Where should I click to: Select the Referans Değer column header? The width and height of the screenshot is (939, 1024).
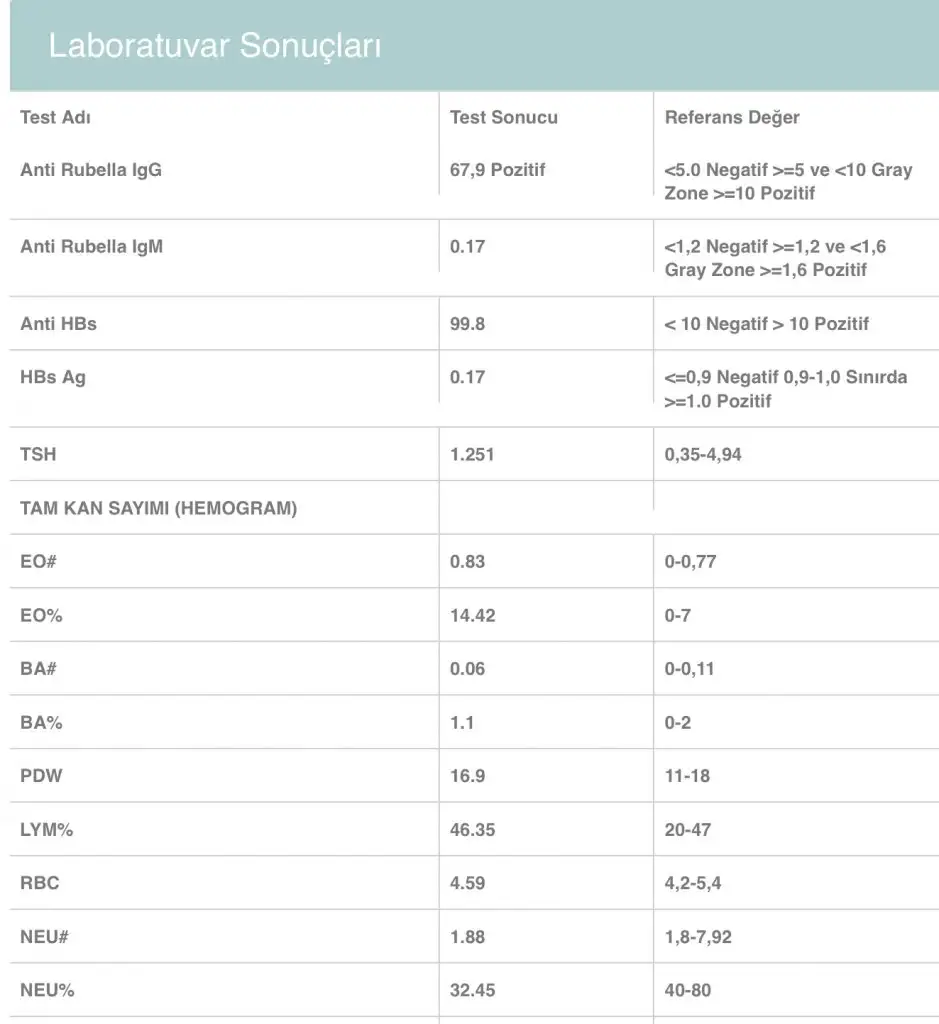point(732,117)
